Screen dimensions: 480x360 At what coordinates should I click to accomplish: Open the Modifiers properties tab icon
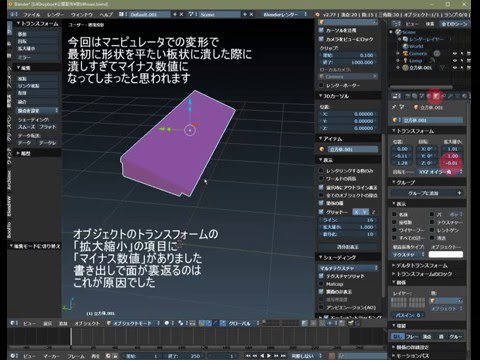(x=450, y=96)
